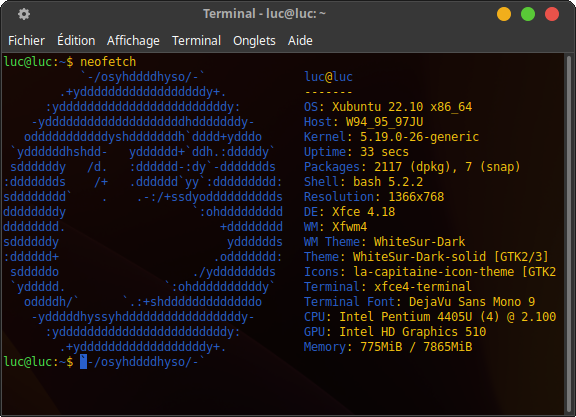
Task: Click the 'Memory: 775MiB / 7865MiB' line
Action: pos(388,347)
